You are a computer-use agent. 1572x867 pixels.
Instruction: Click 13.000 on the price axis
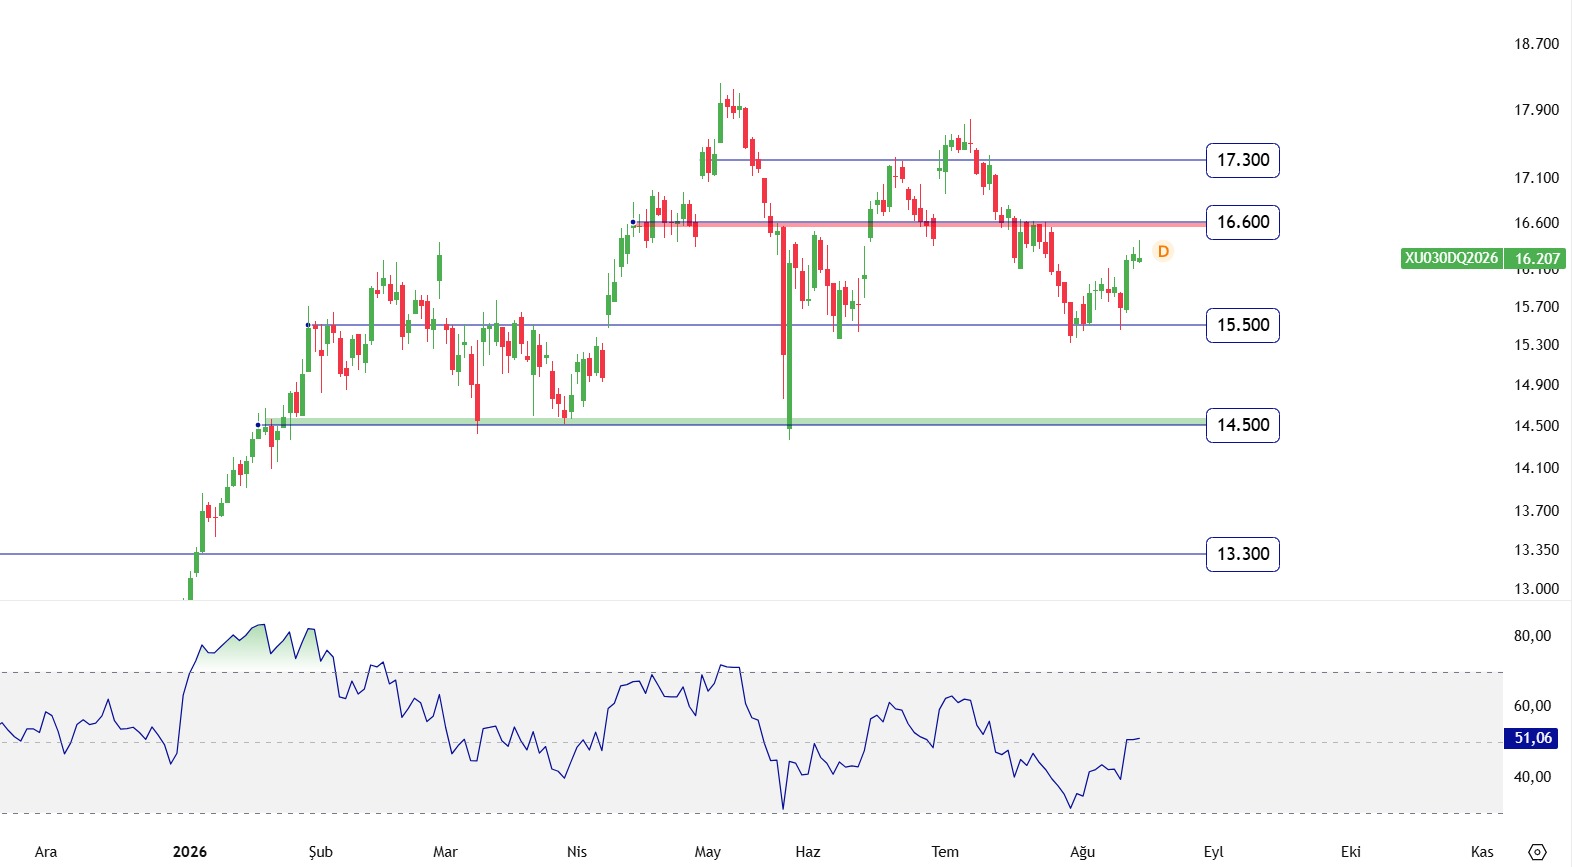coord(1536,589)
